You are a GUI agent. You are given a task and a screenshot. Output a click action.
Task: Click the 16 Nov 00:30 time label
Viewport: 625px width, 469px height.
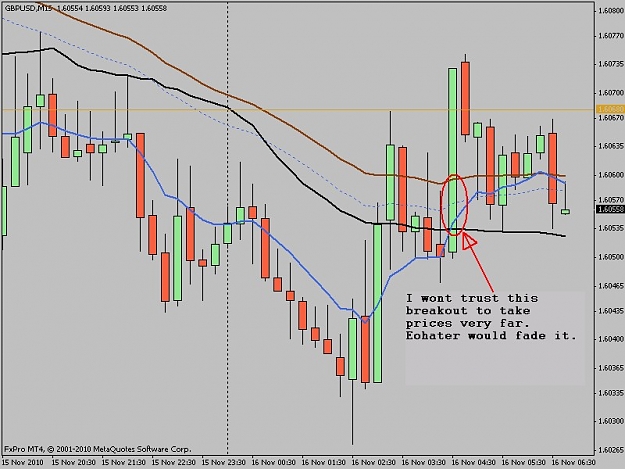click(273, 462)
